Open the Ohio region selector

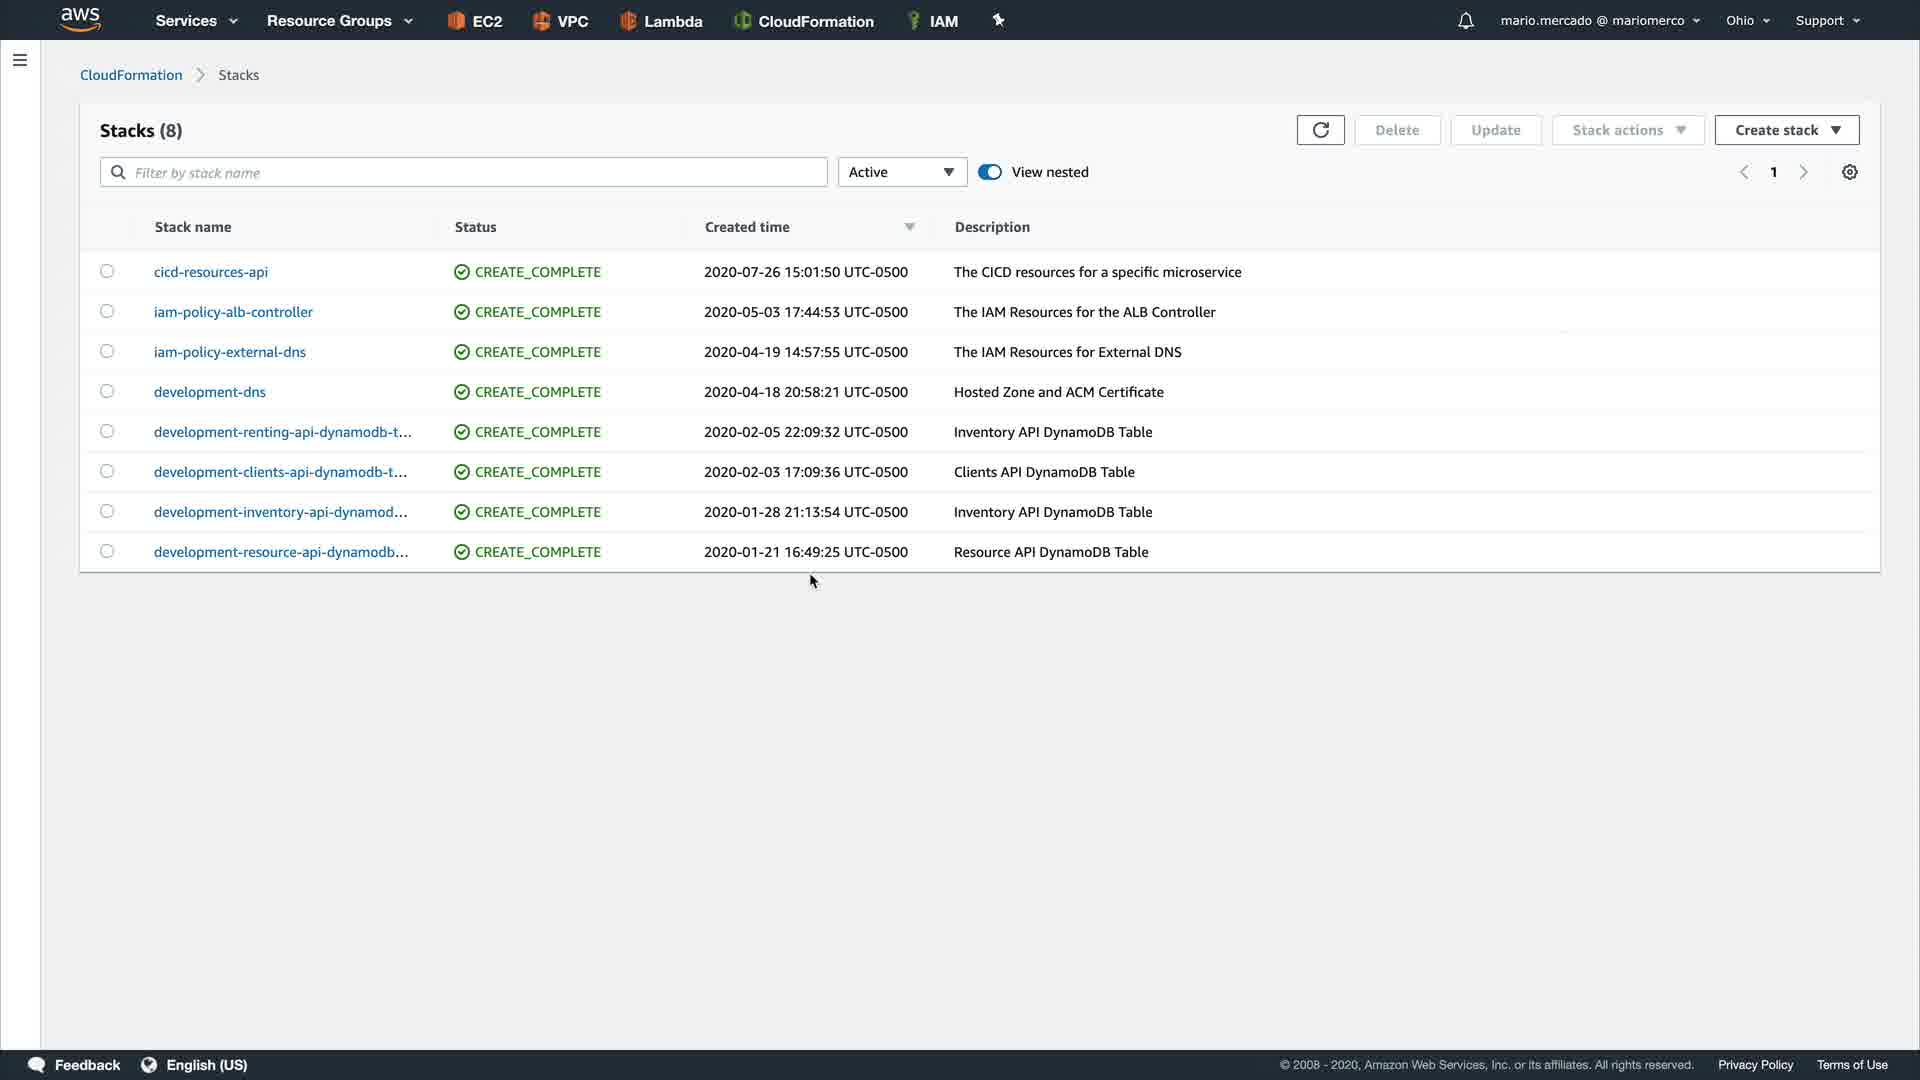point(1747,21)
